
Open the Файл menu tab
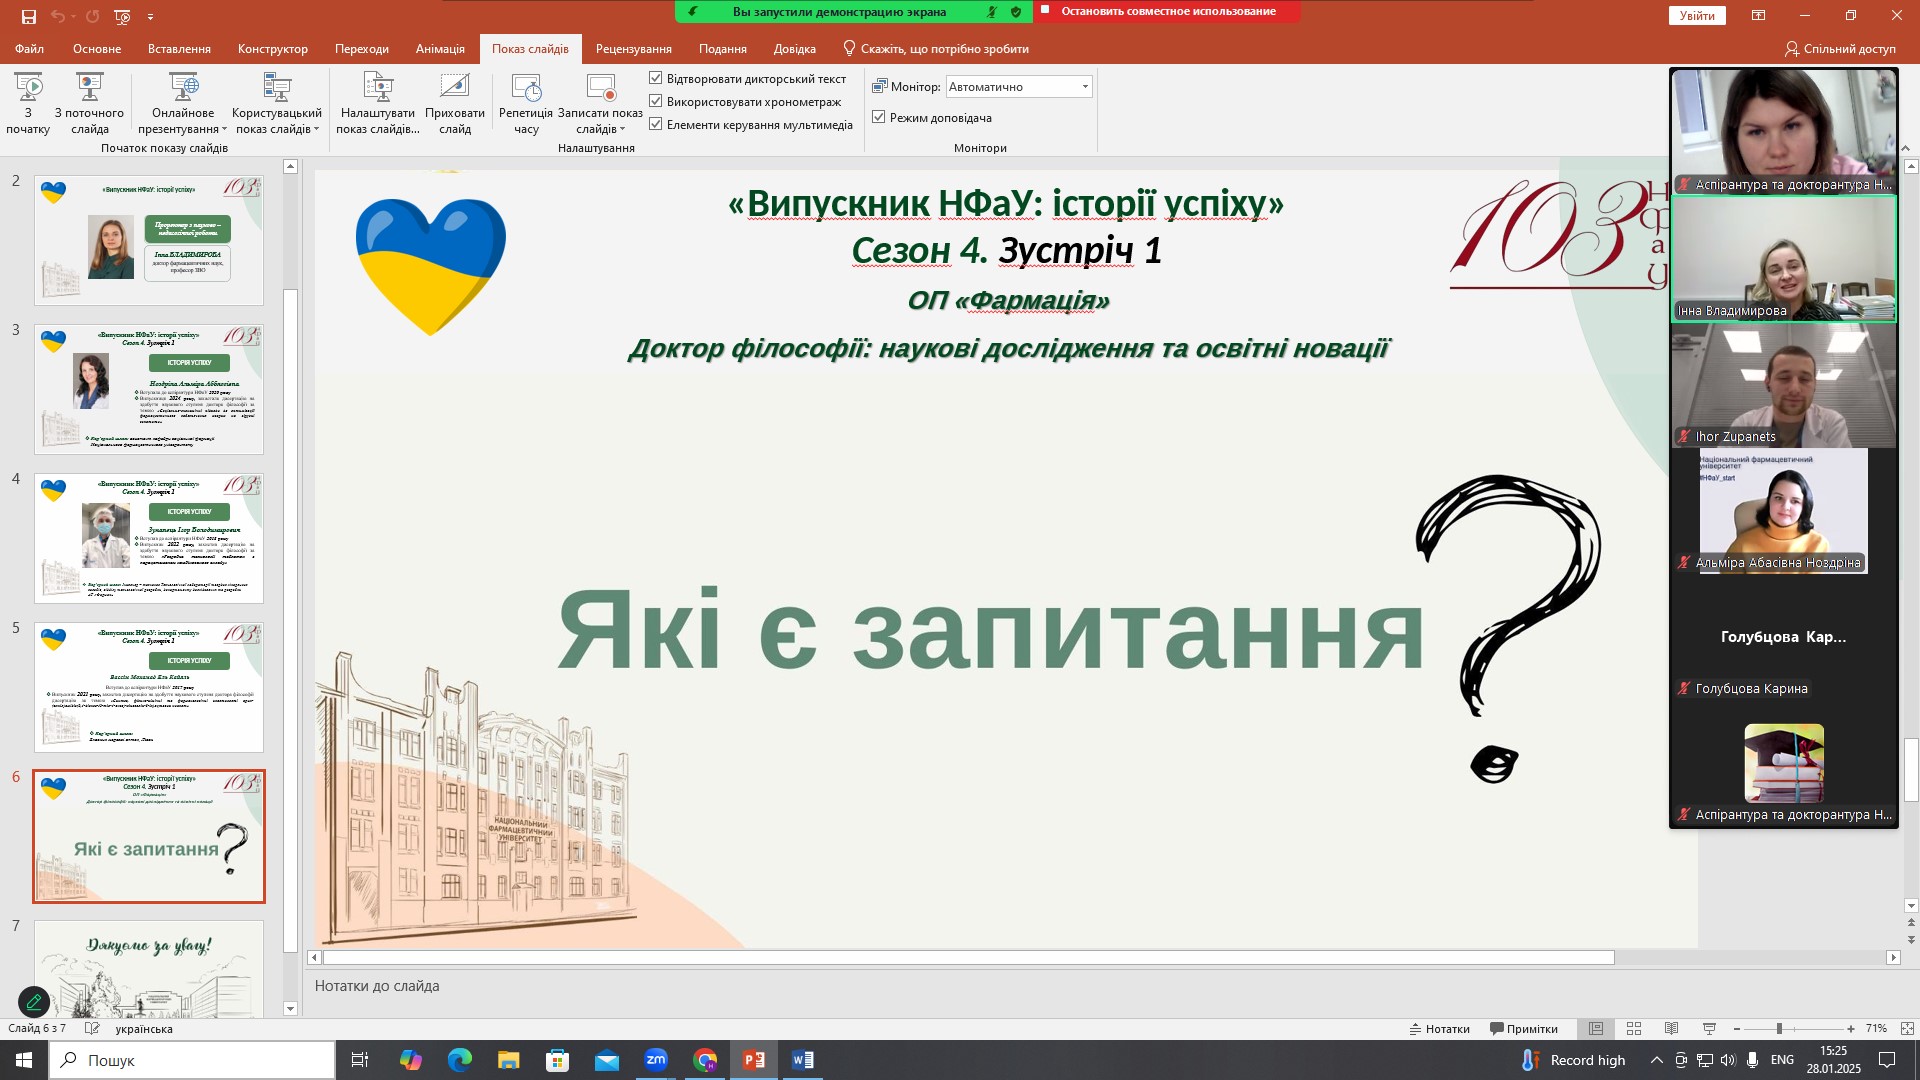(29, 49)
